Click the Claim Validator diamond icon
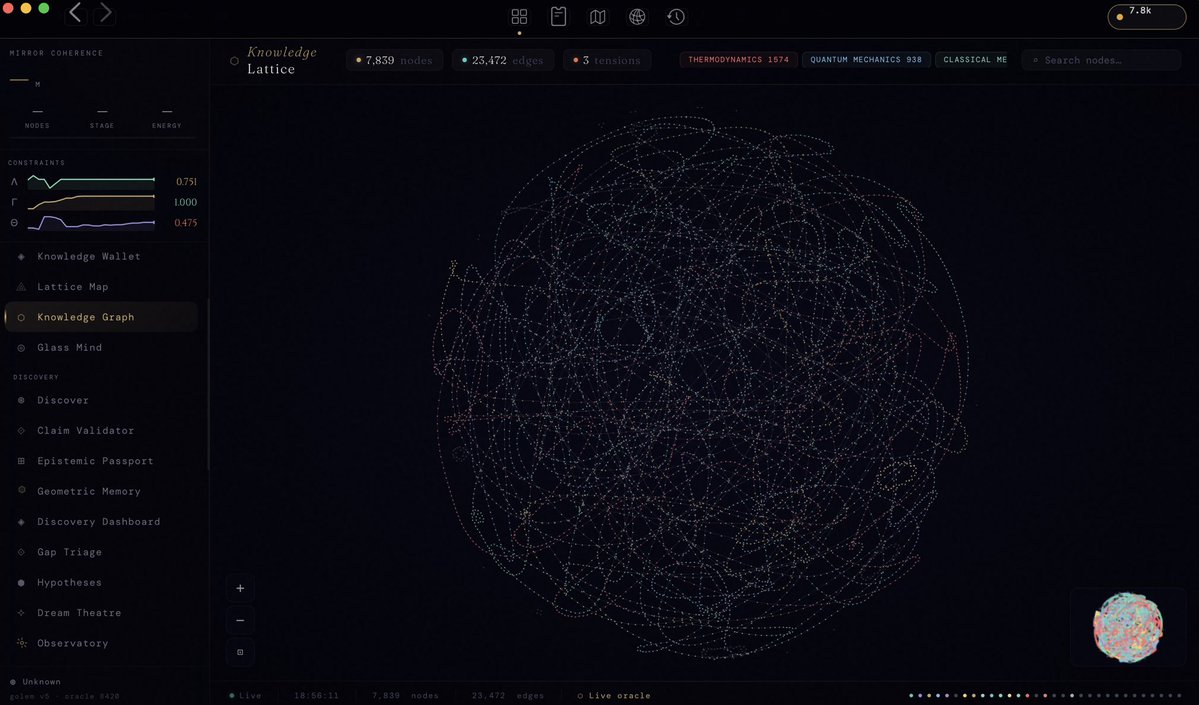This screenshot has height=705, width=1199. 21,430
